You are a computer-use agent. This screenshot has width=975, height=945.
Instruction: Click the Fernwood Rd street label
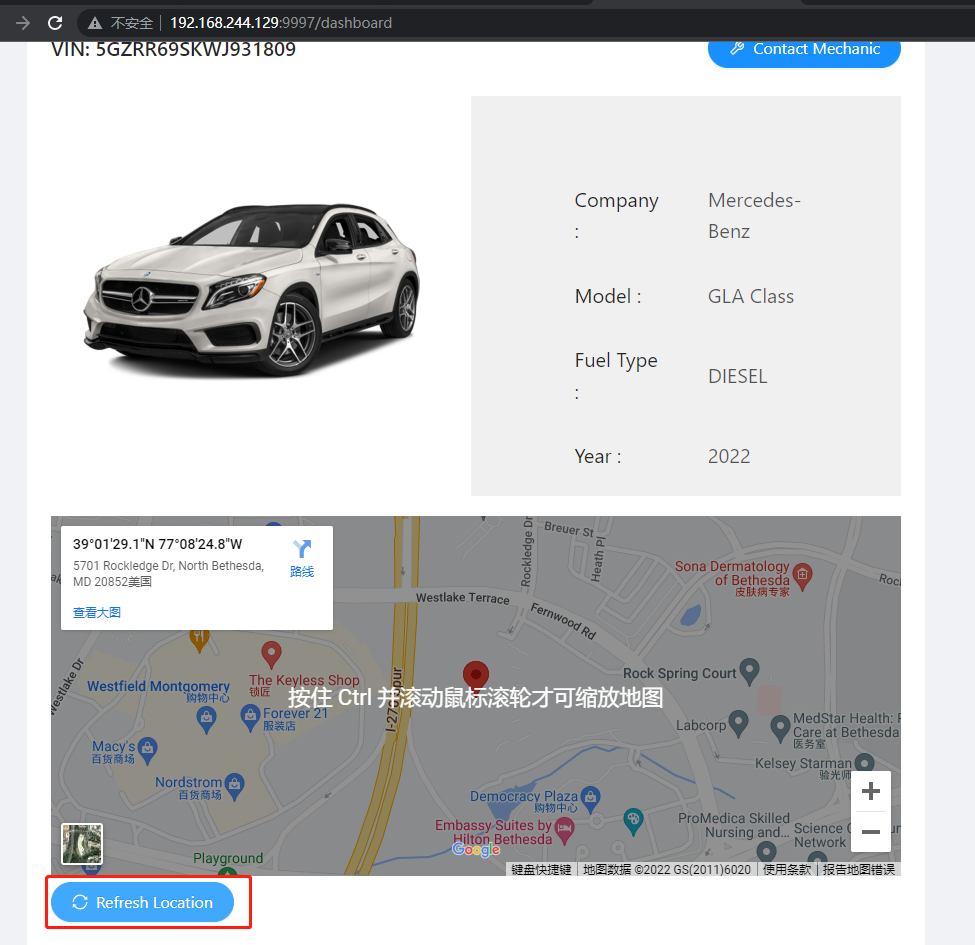coord(563,621)
